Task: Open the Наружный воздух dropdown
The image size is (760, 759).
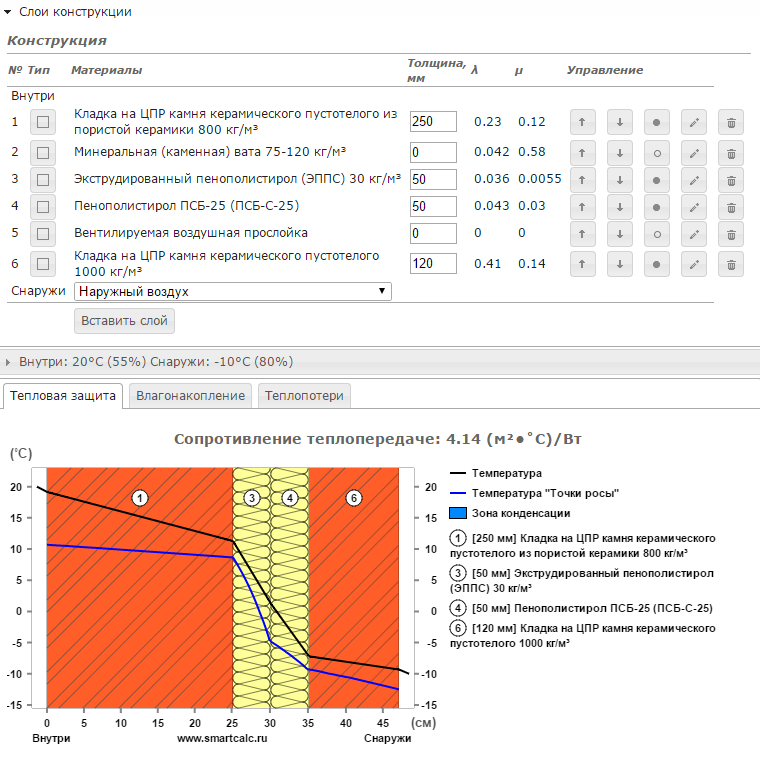Action: (x=233, y=291)
